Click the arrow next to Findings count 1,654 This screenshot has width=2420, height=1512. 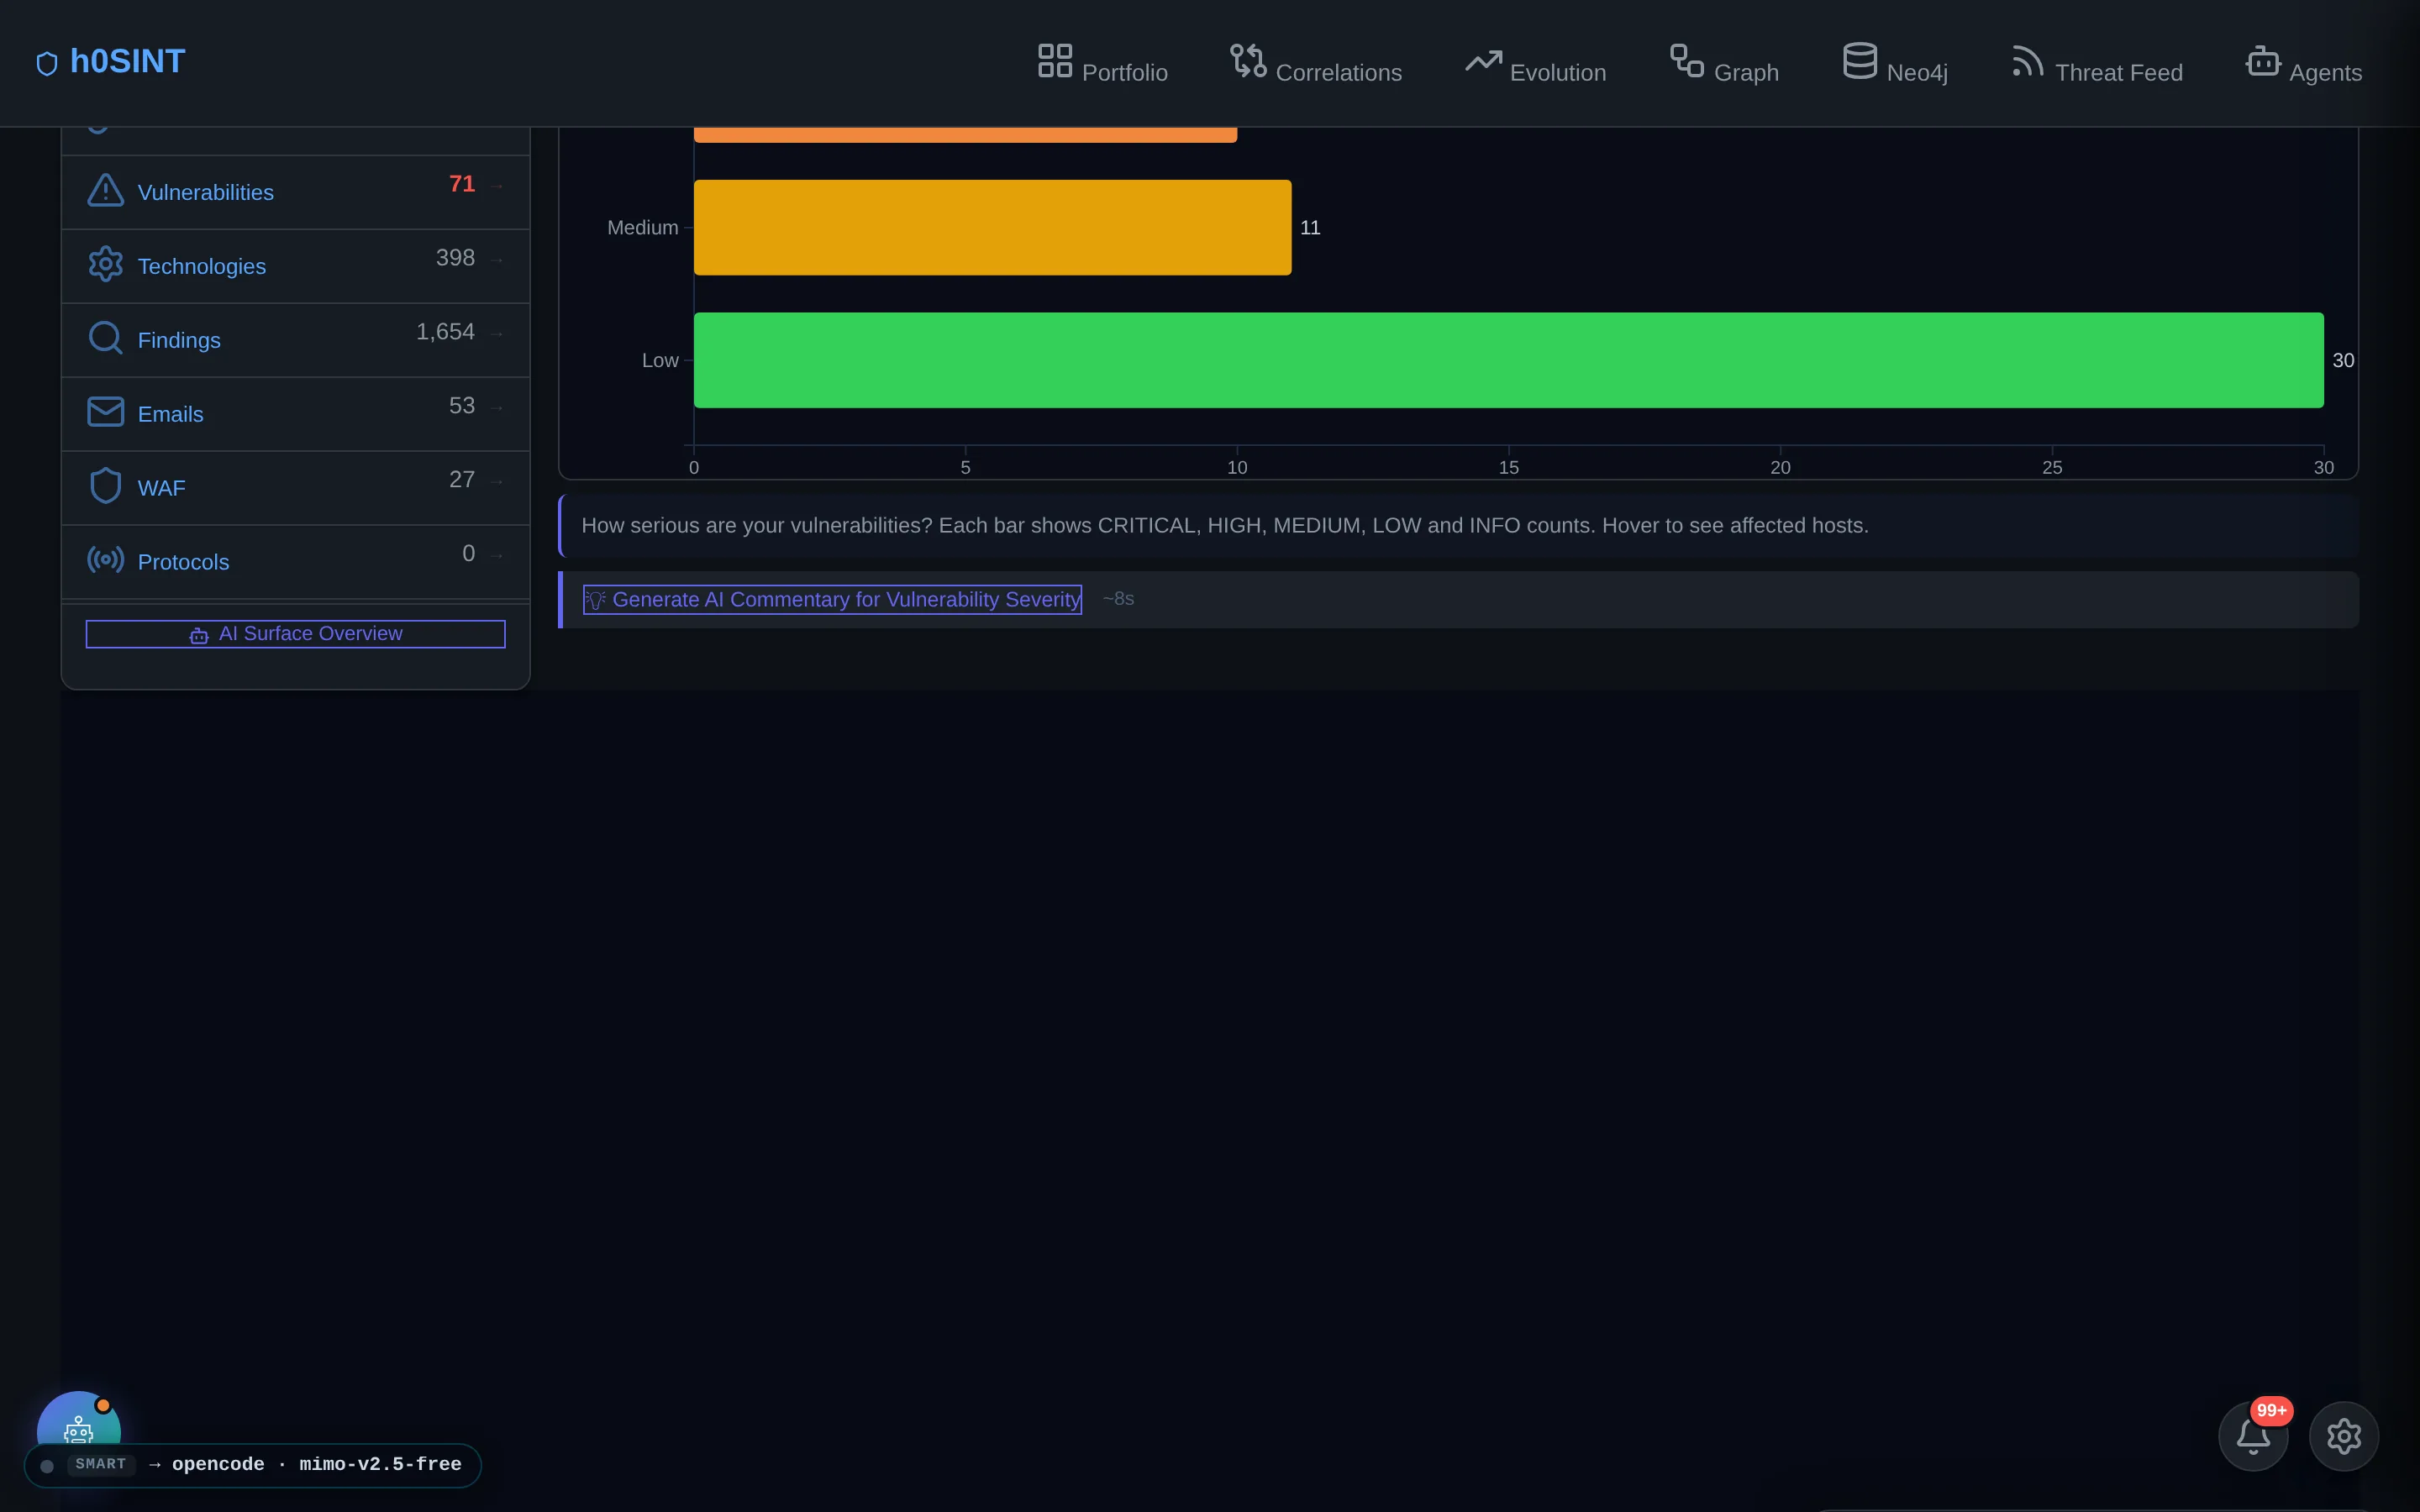497,334
